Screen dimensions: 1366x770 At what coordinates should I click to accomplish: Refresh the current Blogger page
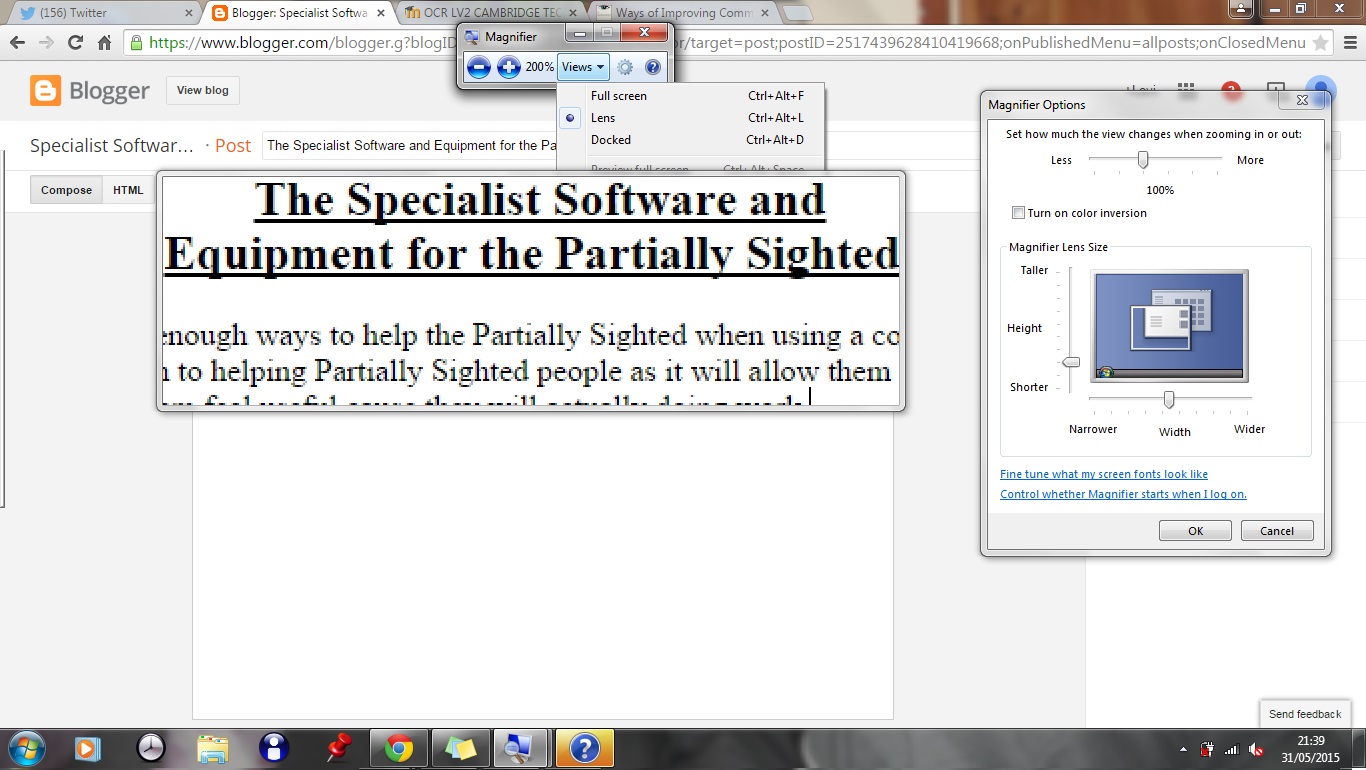pyautogui.click(x=73, y=43)
